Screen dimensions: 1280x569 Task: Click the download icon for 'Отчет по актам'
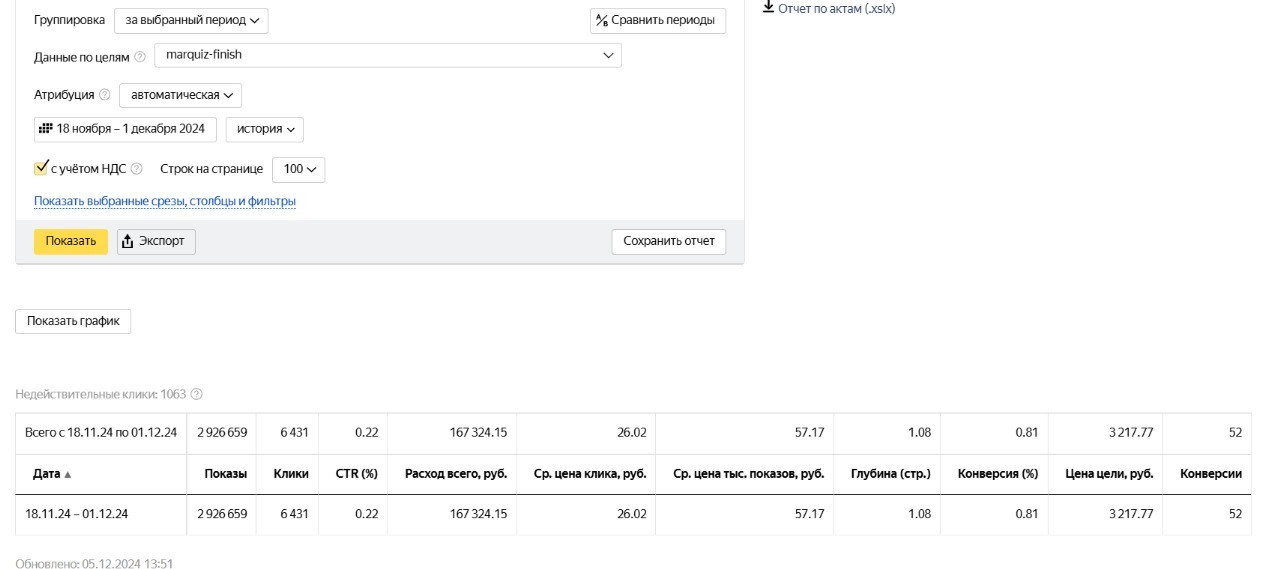pos(768,7)
